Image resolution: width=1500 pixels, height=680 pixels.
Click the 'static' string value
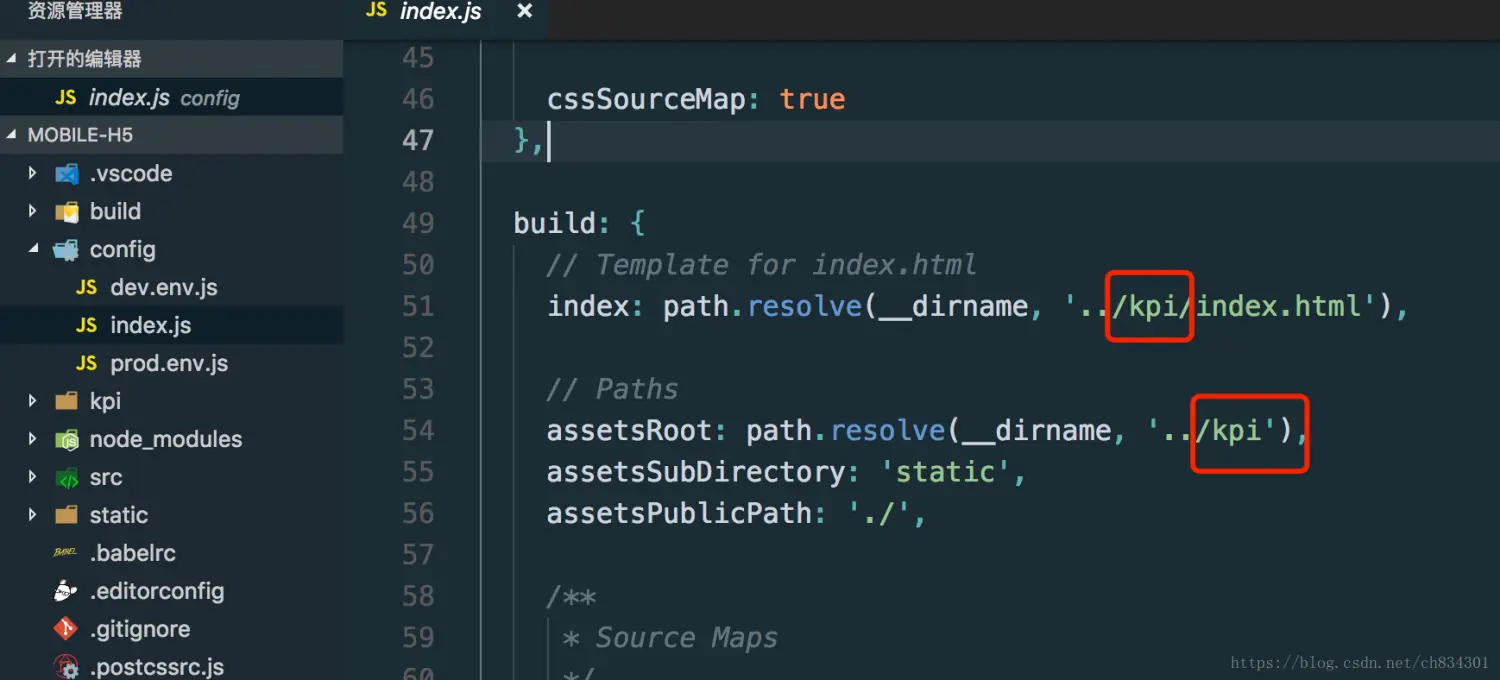(x=946, y=472)
